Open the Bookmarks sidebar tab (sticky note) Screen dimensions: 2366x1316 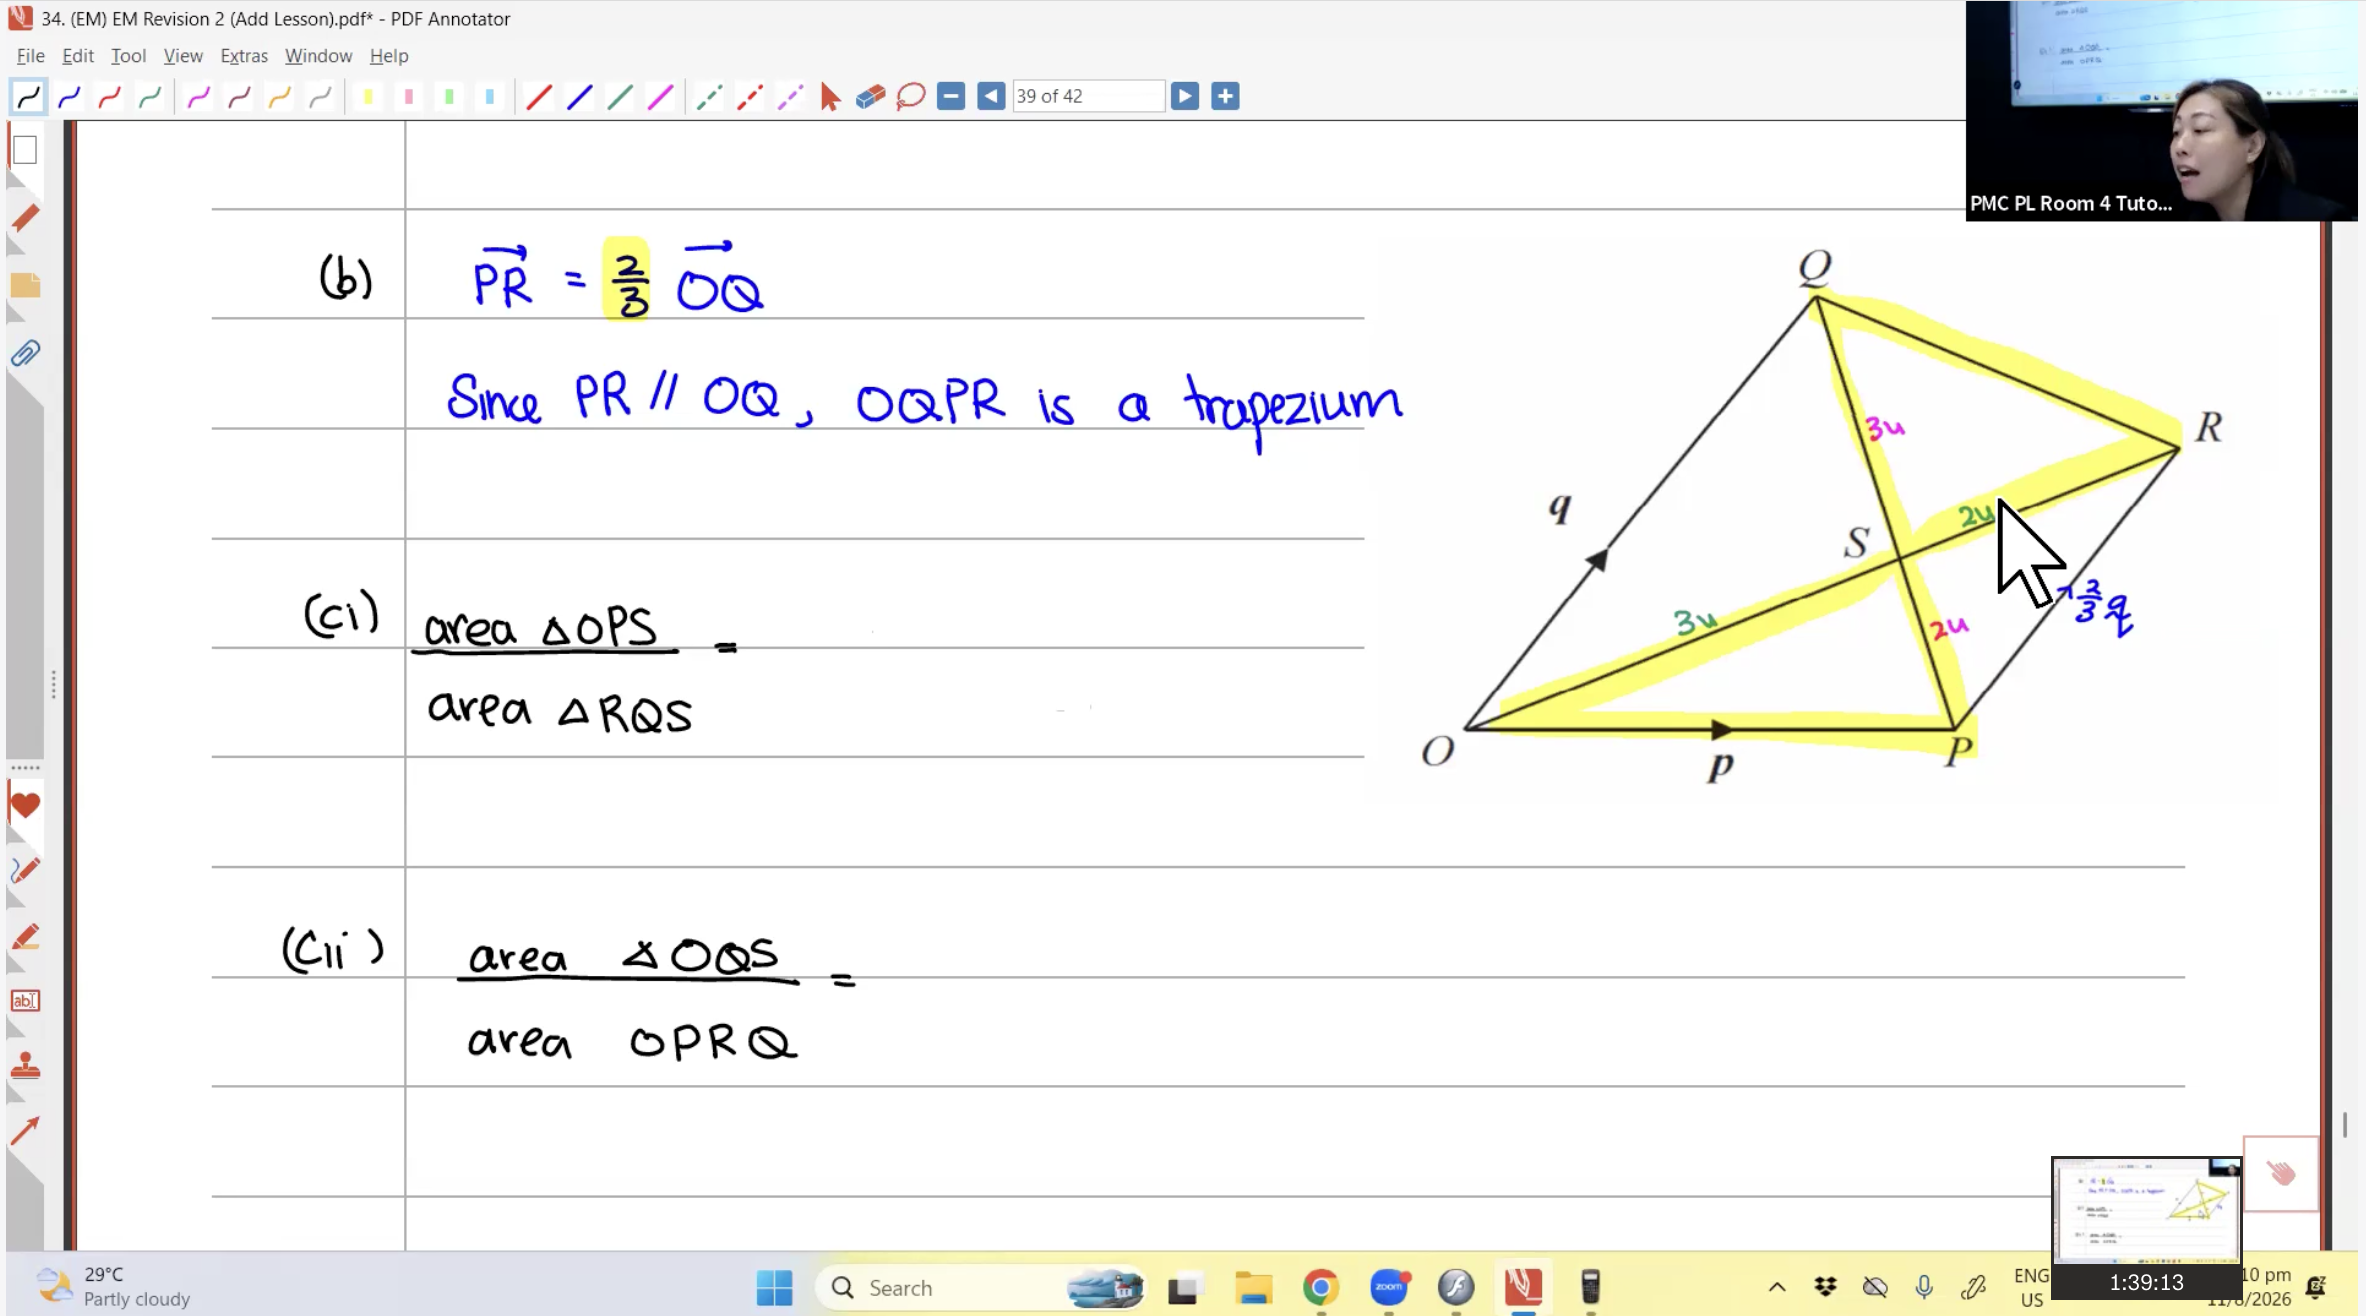click(25, 286)
